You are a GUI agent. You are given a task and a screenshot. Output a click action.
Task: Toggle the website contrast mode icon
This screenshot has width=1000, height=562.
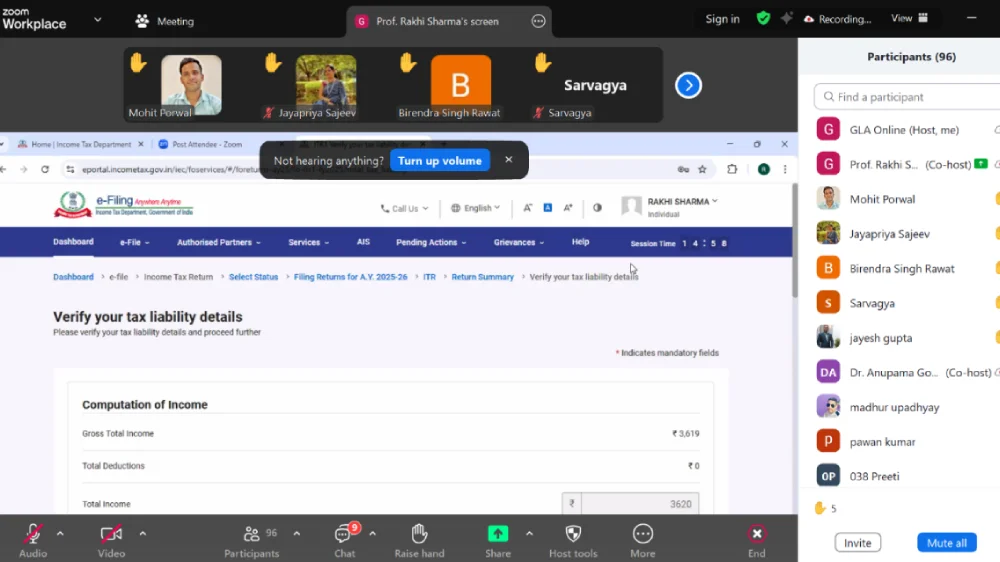pyautogui.click(x=597, y=208)
